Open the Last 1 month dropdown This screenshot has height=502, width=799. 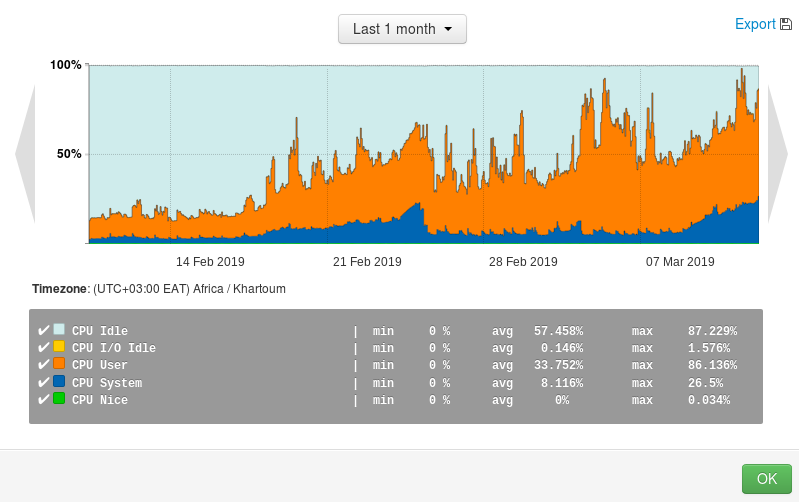[x=402, y=29]
